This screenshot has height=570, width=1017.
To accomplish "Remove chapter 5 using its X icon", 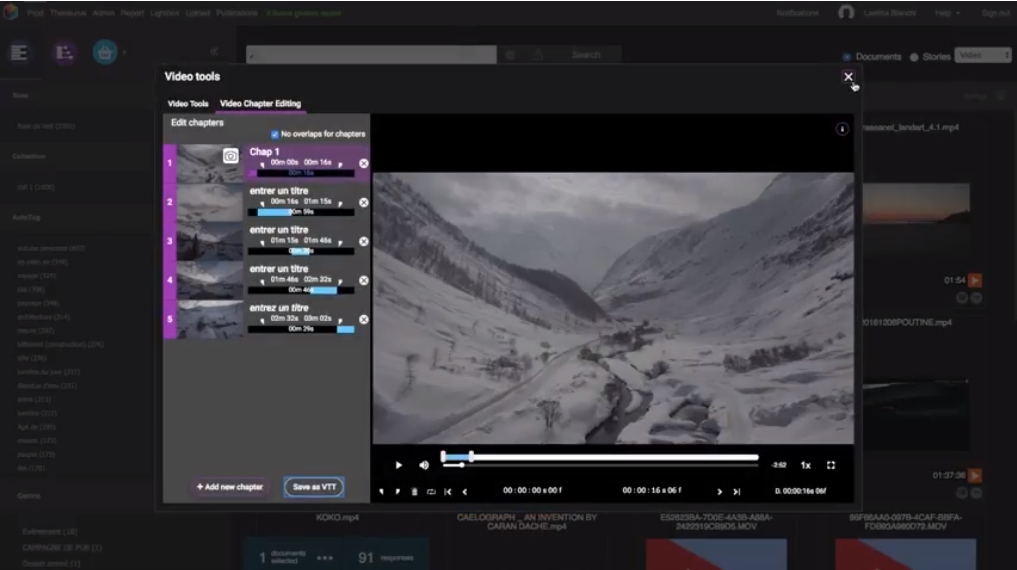I will (363, 319).
